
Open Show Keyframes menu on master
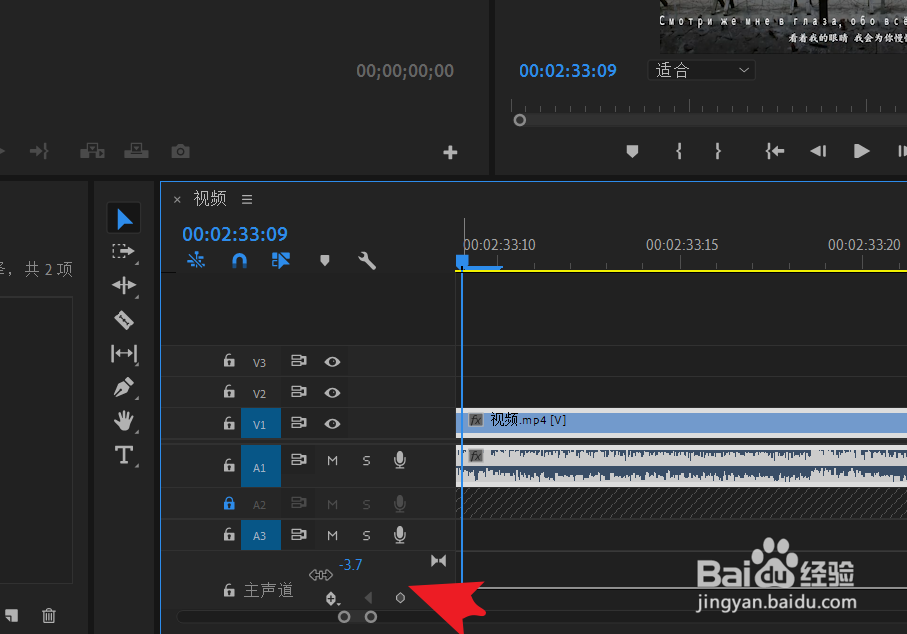[331, 598]
